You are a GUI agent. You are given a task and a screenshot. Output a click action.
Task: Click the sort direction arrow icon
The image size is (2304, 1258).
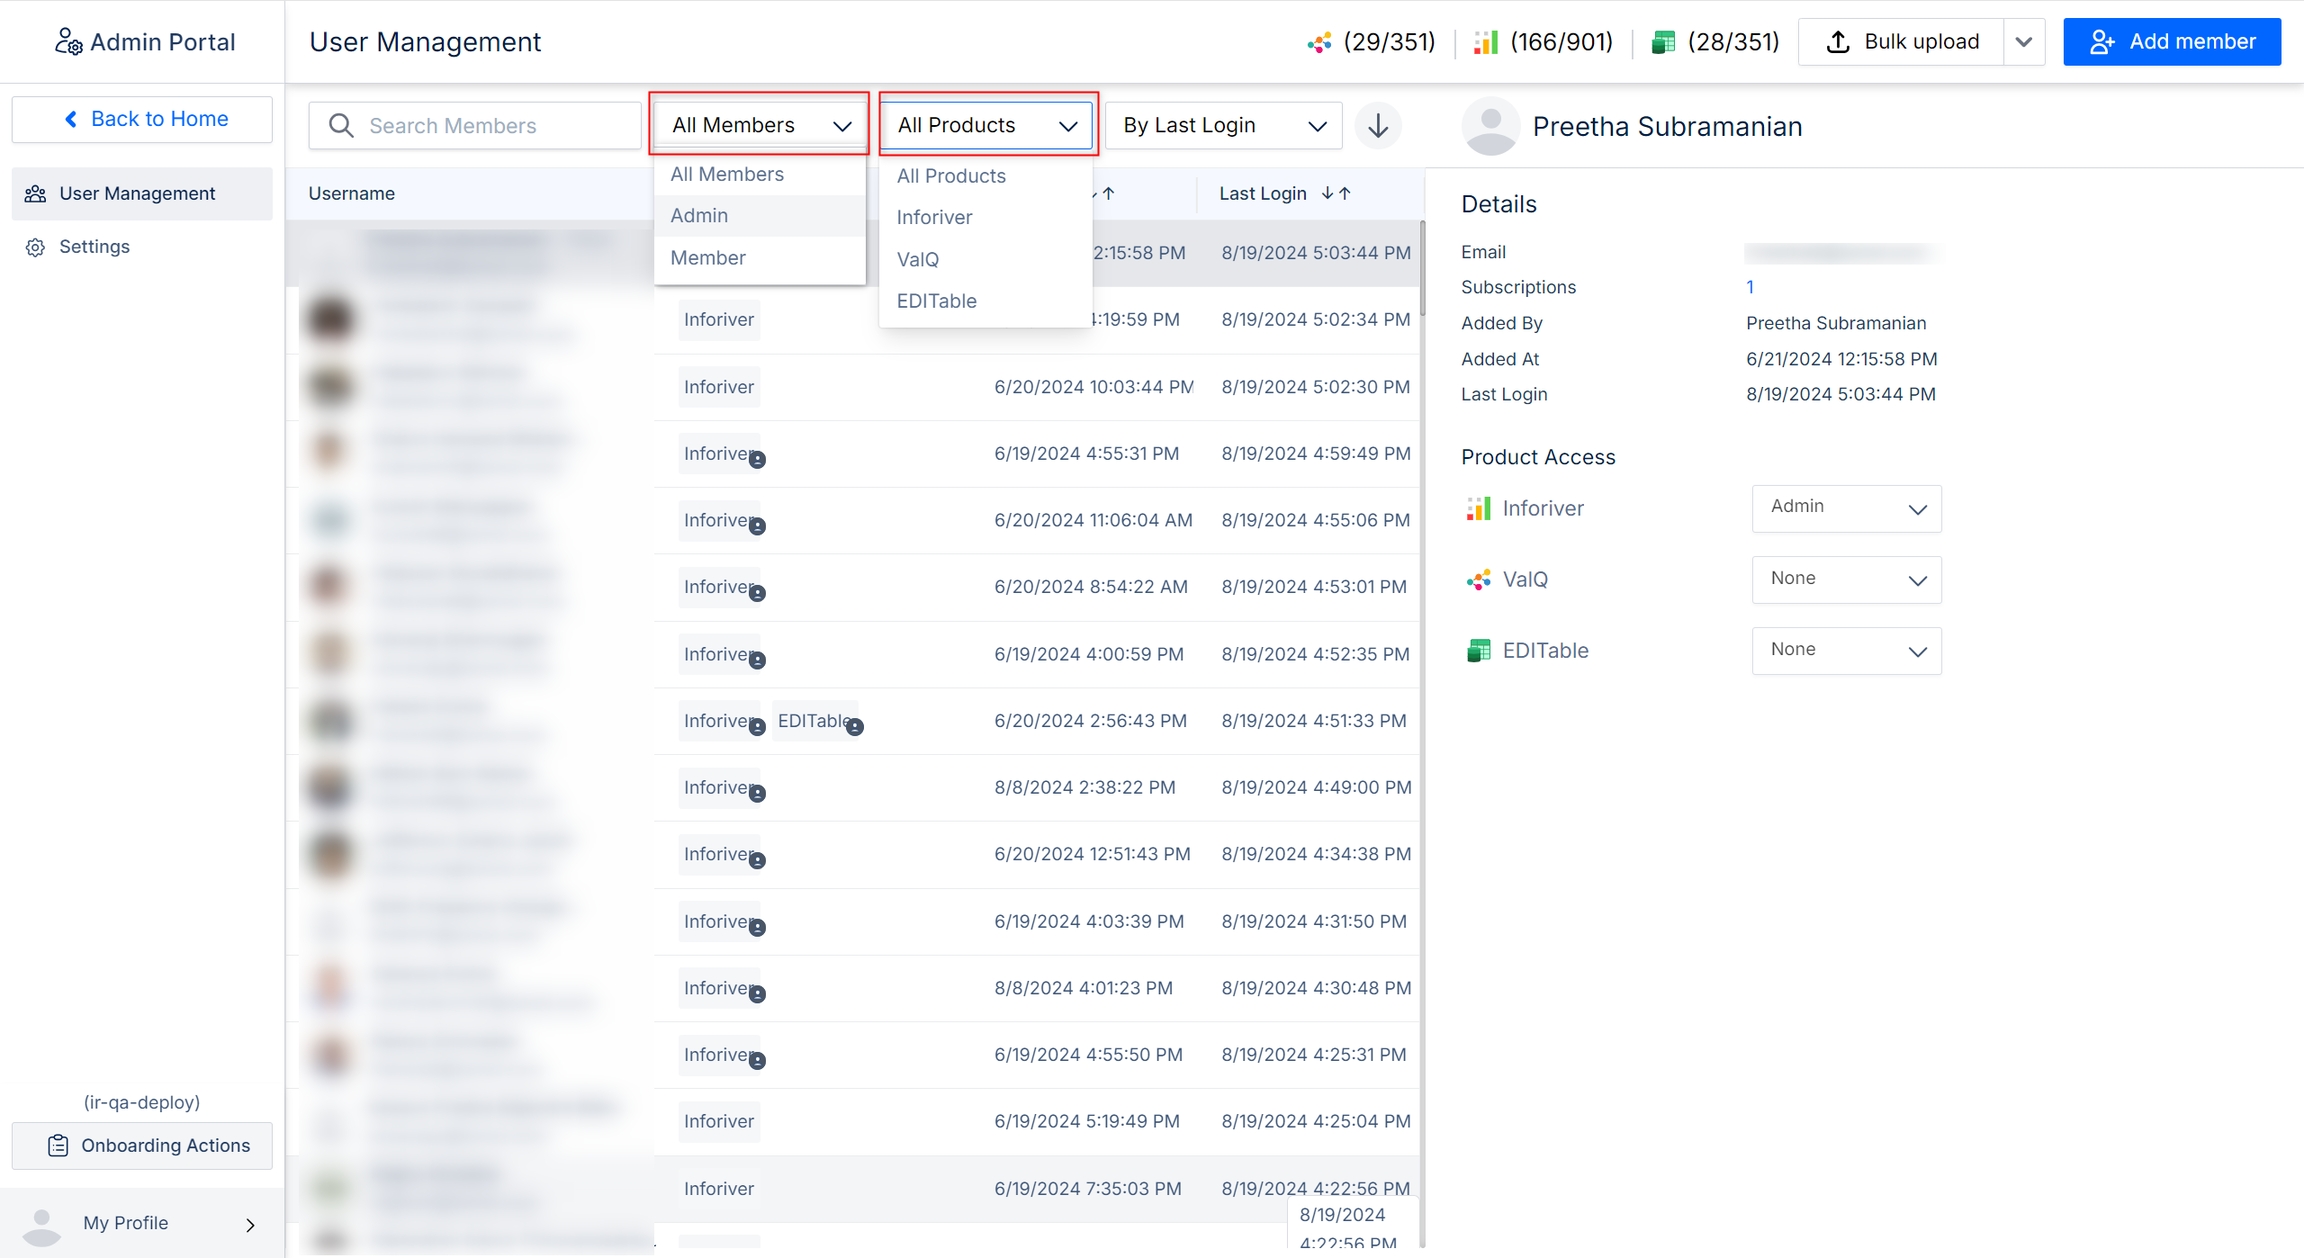(x=1378, y=126)
